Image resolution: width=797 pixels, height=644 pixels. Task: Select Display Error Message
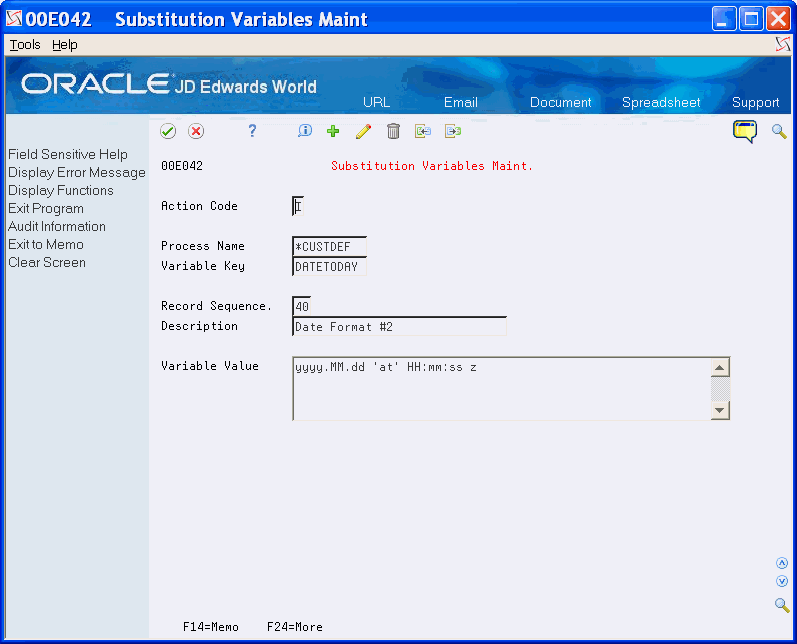(77, 172)
